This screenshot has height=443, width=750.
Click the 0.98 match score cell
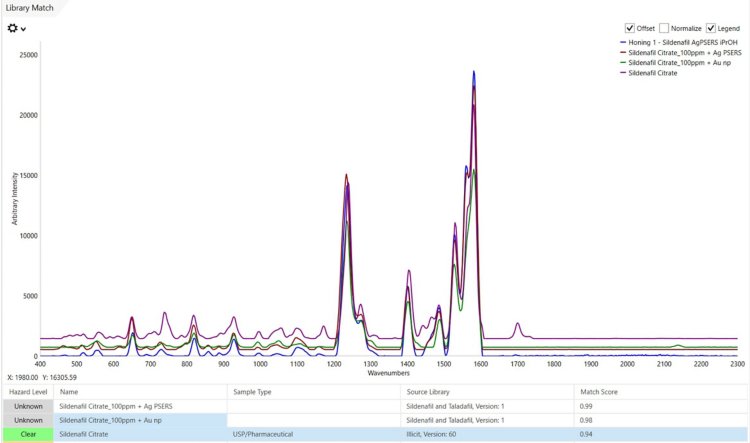[662, 420]
